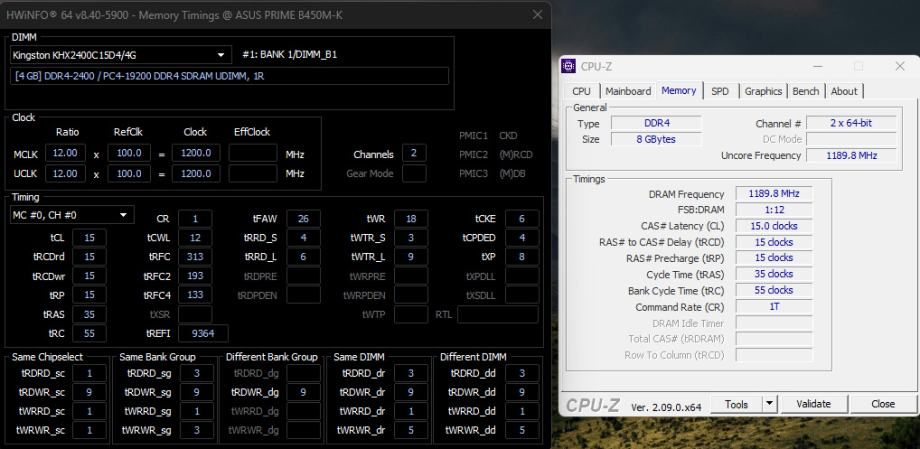Screen dimensions: 920x449
Task: Click the Close button at CPU-Z bottom
Action: pos(883,404)
